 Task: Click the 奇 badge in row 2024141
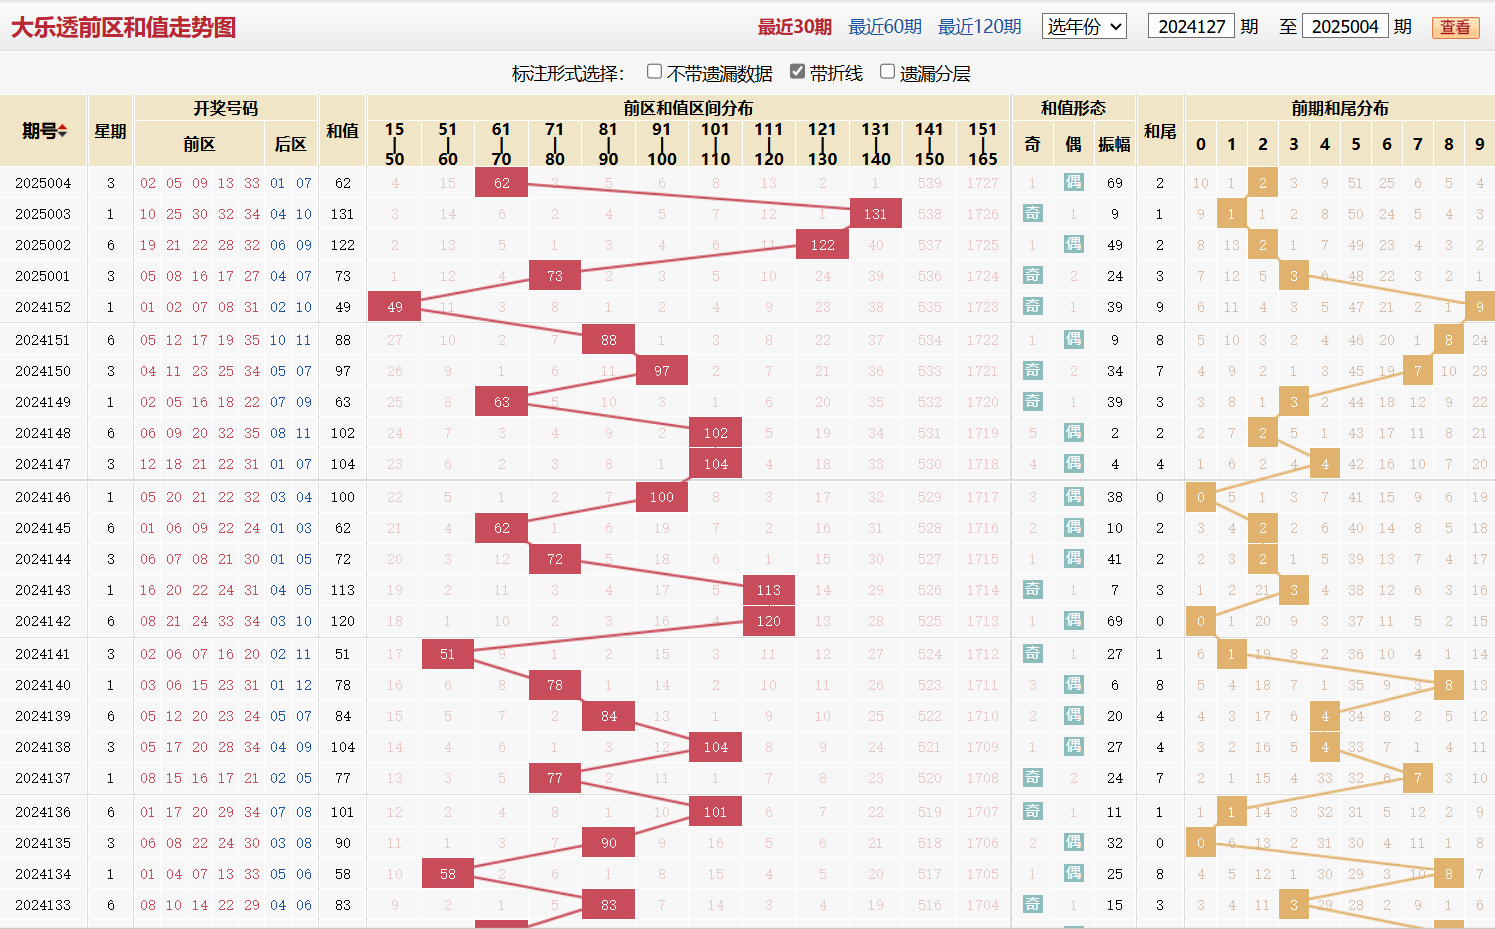tap(1032, 654)
